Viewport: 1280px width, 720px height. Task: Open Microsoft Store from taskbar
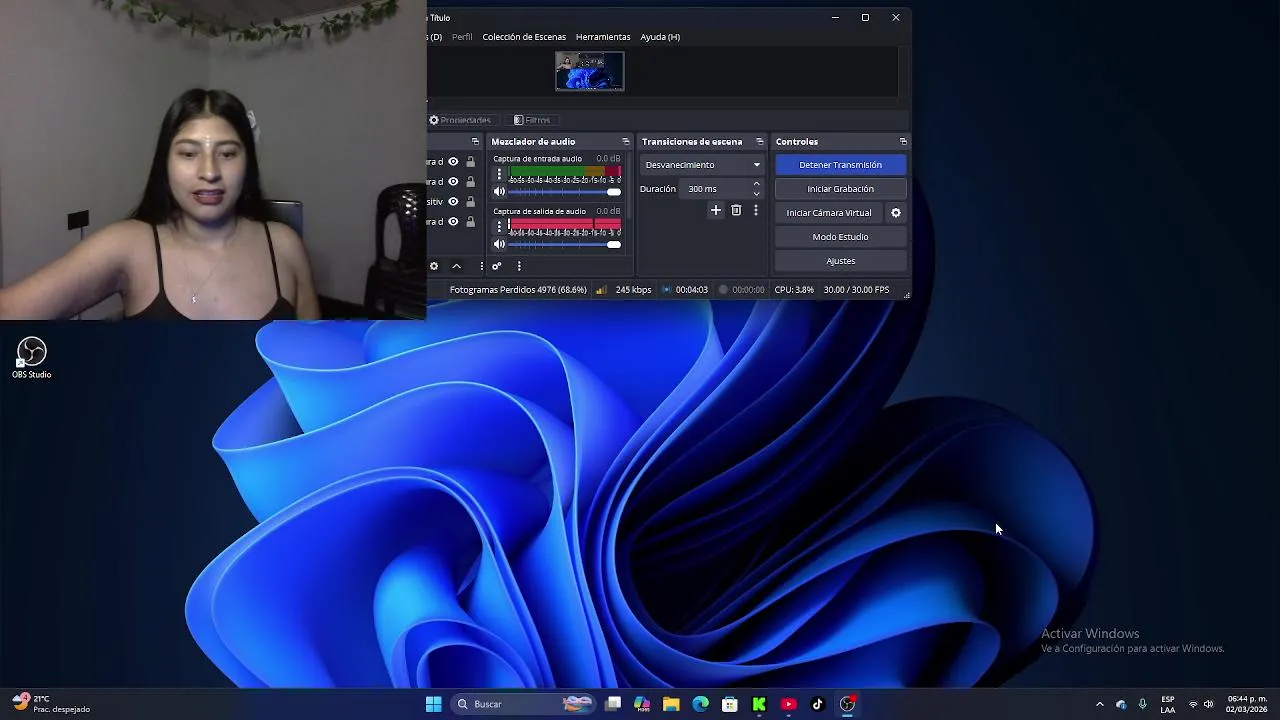click(x=730, y=704)
